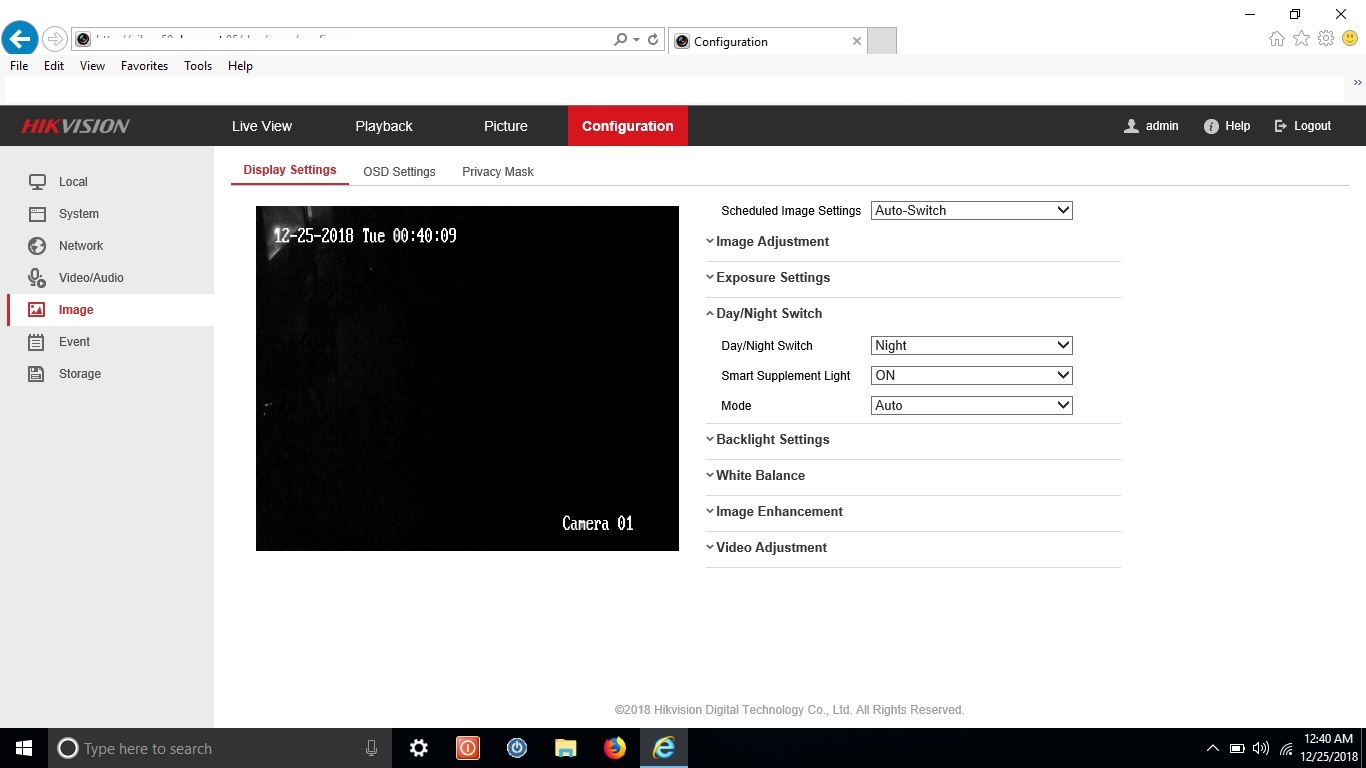Expand the Image Adjustment section
This screenshot has height=768, width=1366.
click(771, 242)
